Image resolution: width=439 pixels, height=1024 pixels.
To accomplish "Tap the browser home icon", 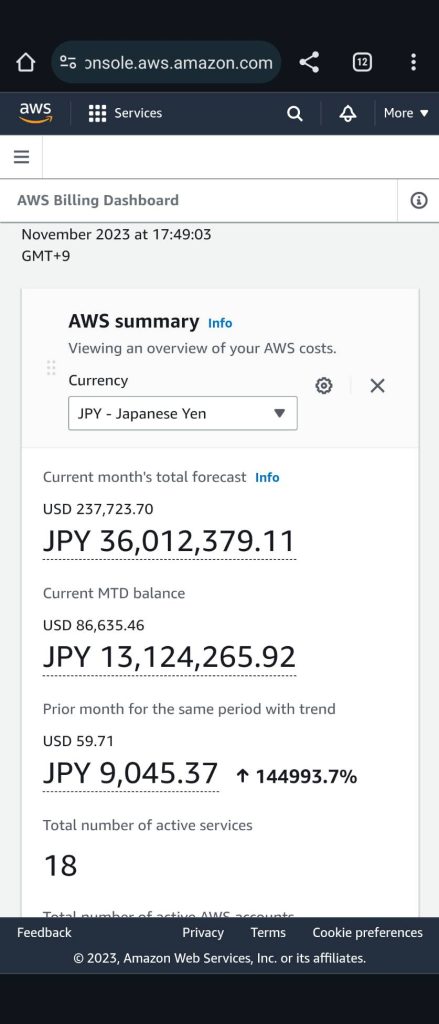I will (x=25, y=63).
